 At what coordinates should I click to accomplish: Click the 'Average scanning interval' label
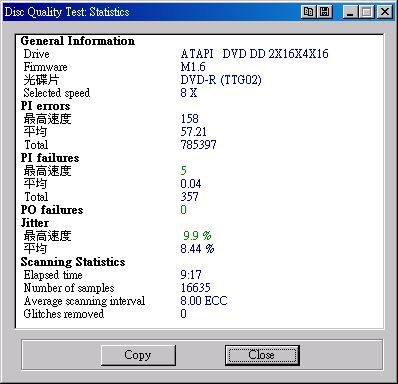coord(84,301)
